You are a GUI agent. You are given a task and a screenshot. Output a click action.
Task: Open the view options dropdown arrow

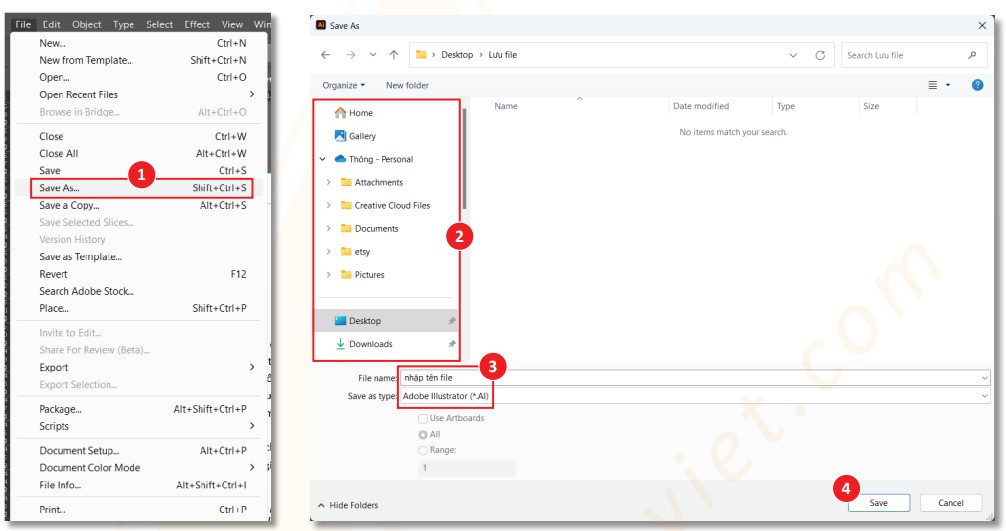pos(948,85)
